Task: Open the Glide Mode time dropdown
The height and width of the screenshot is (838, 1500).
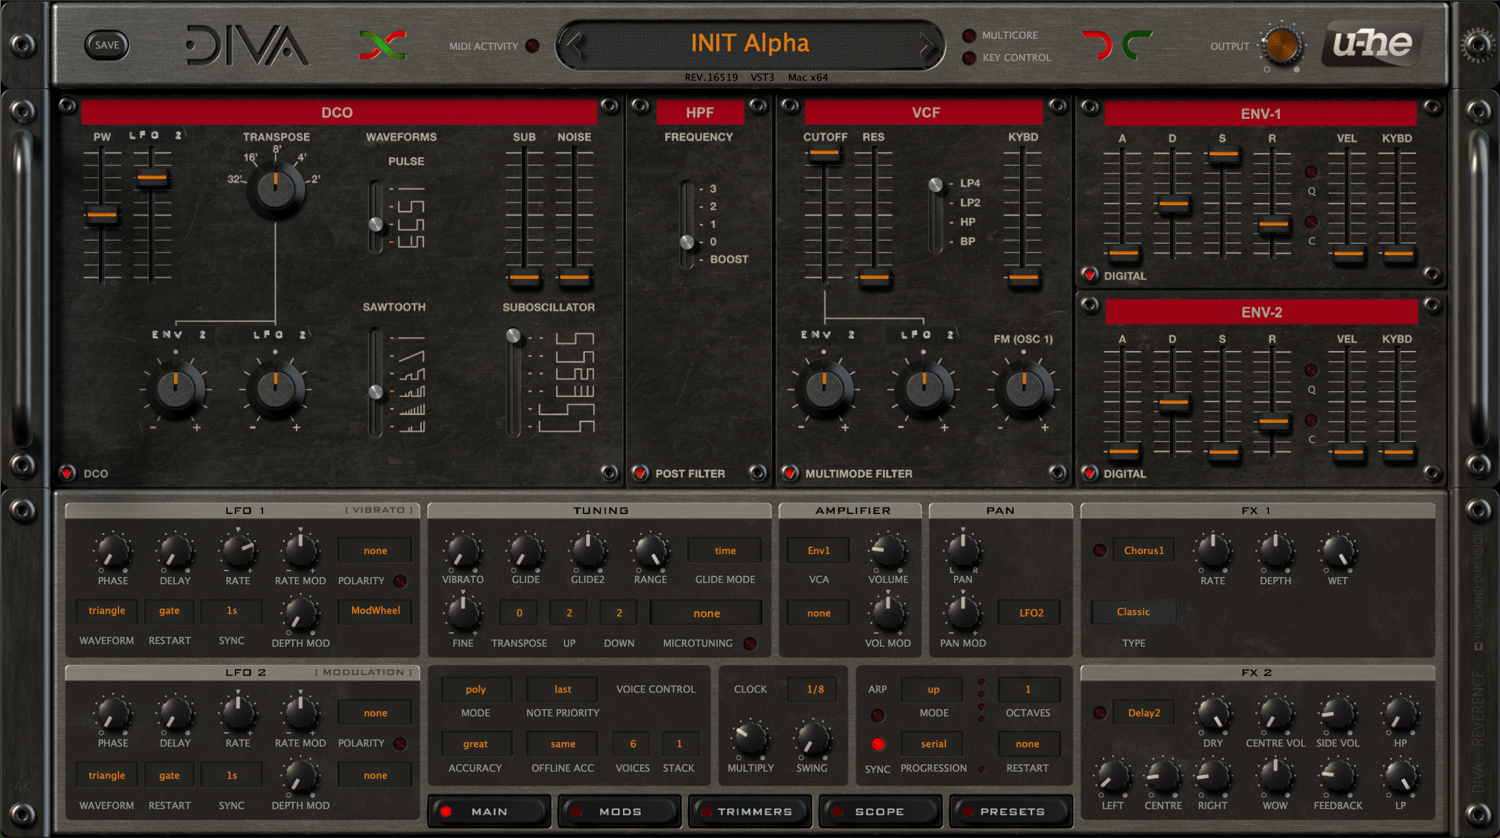Action: pos(725,550)
